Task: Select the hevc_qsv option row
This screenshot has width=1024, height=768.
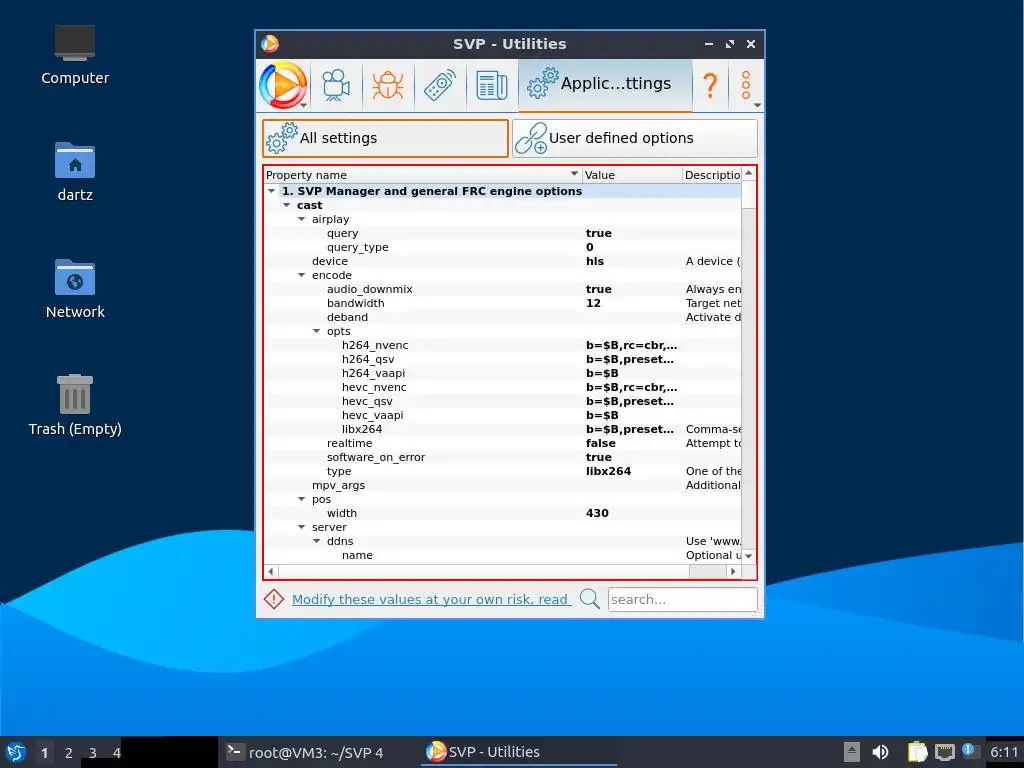Action: coord(502,402)
